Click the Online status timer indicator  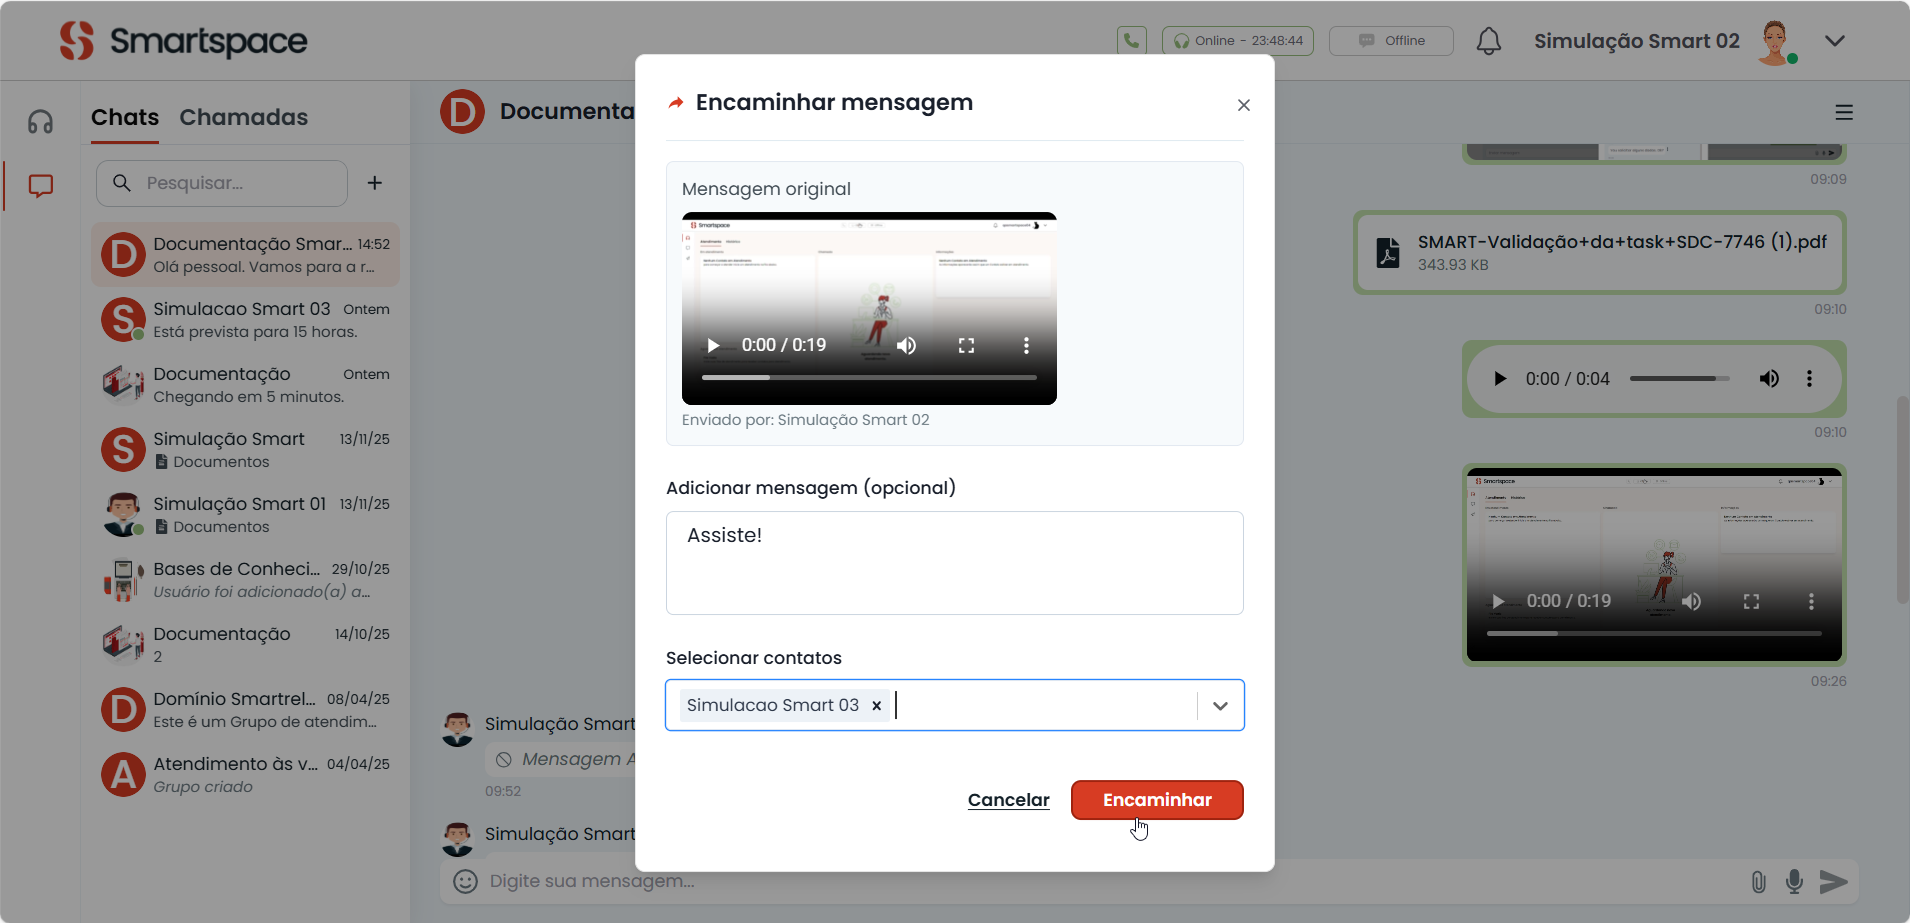(x=1237, y=41)
